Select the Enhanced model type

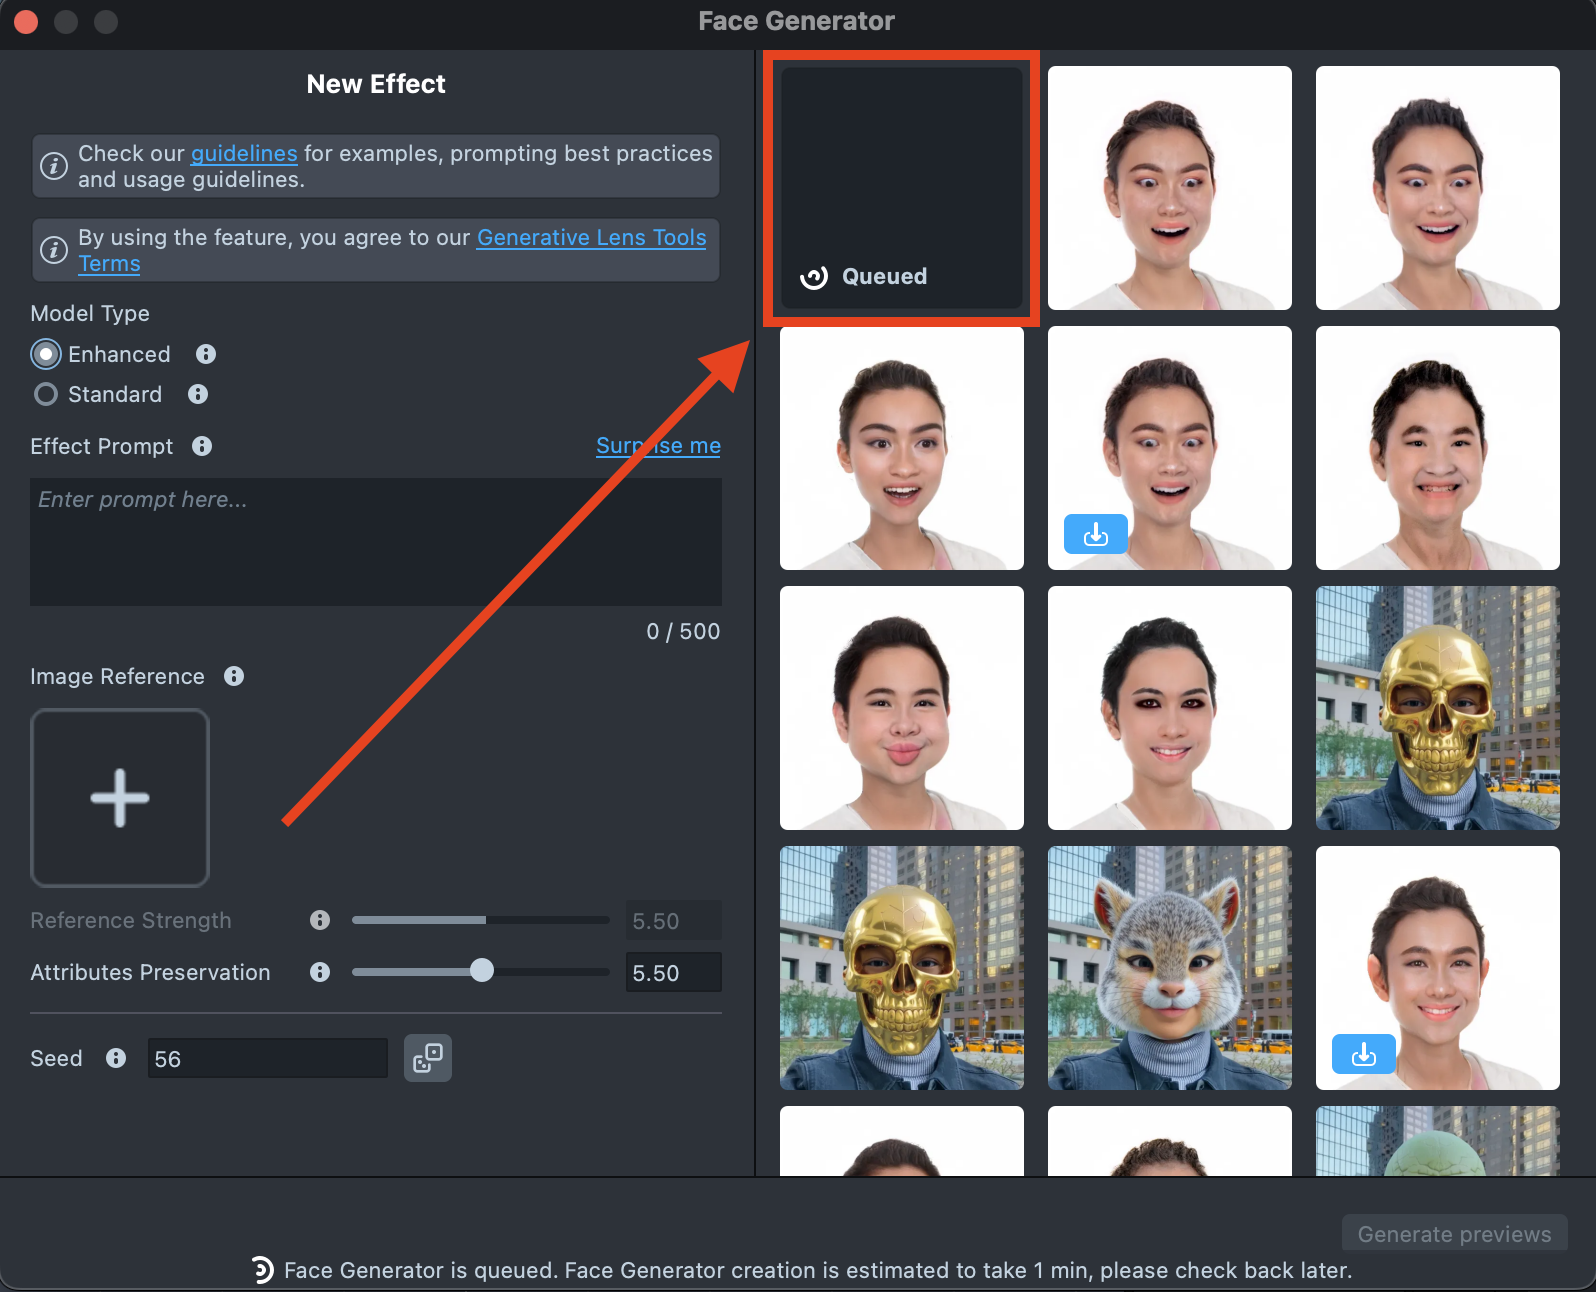[46, 354]
